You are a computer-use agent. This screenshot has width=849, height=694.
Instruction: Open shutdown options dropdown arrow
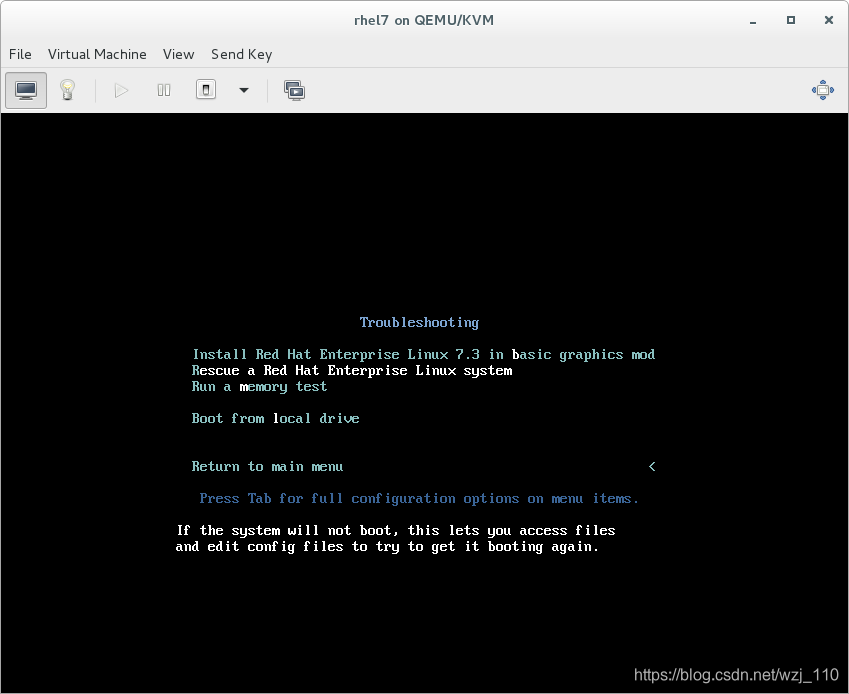(244, 90)
